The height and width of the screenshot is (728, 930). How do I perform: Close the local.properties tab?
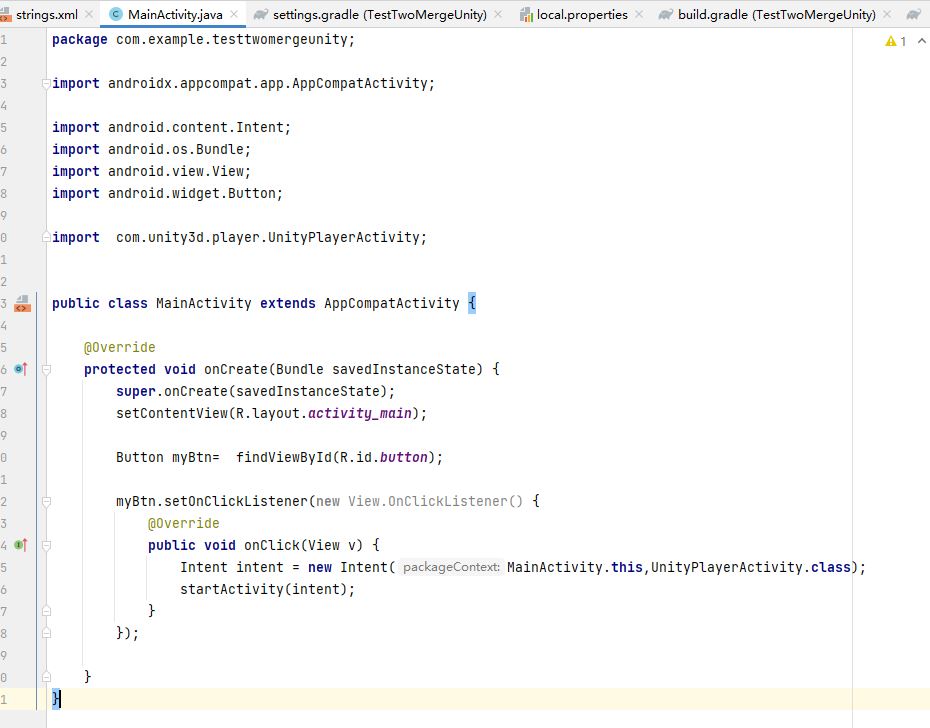coord(640,15)
